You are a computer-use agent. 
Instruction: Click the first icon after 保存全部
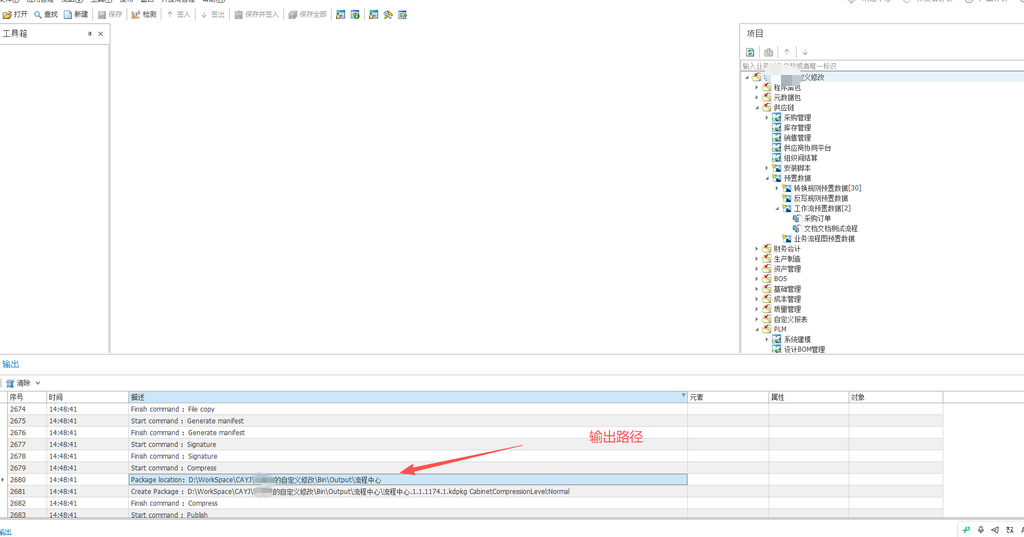coord(340,14)
